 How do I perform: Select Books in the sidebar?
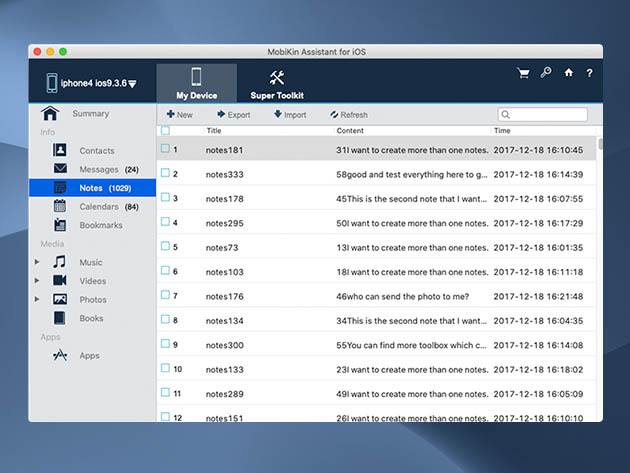pos(91,318)
